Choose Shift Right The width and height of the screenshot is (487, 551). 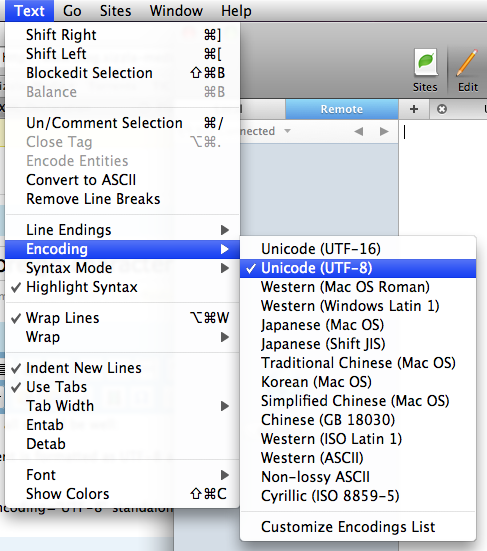[x=122, y=35]
